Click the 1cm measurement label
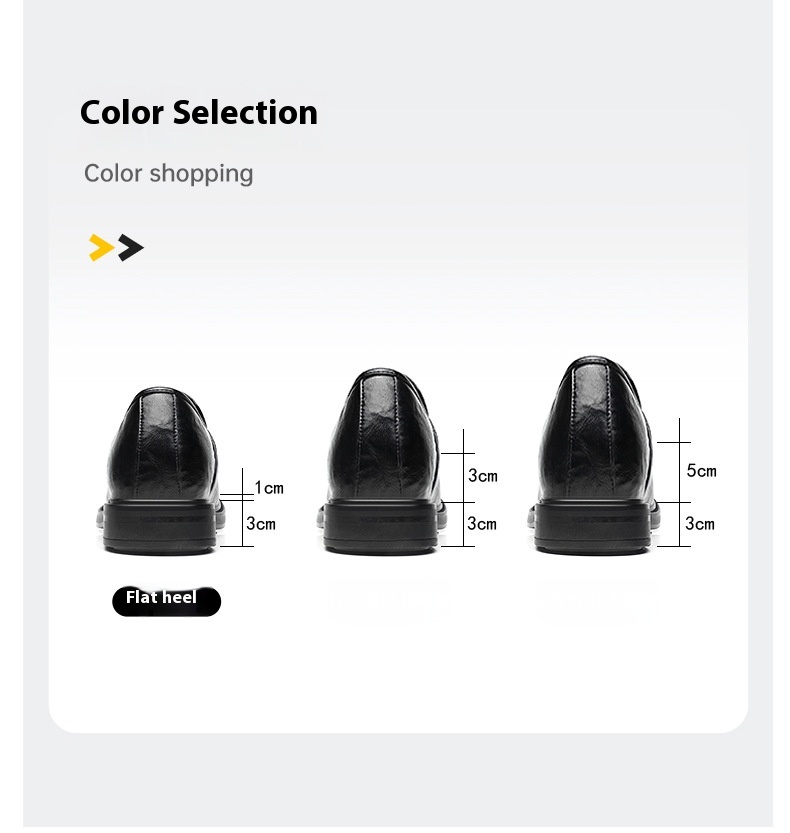The height and width of the screenshot is (833, 790). [x=269, y=488]
